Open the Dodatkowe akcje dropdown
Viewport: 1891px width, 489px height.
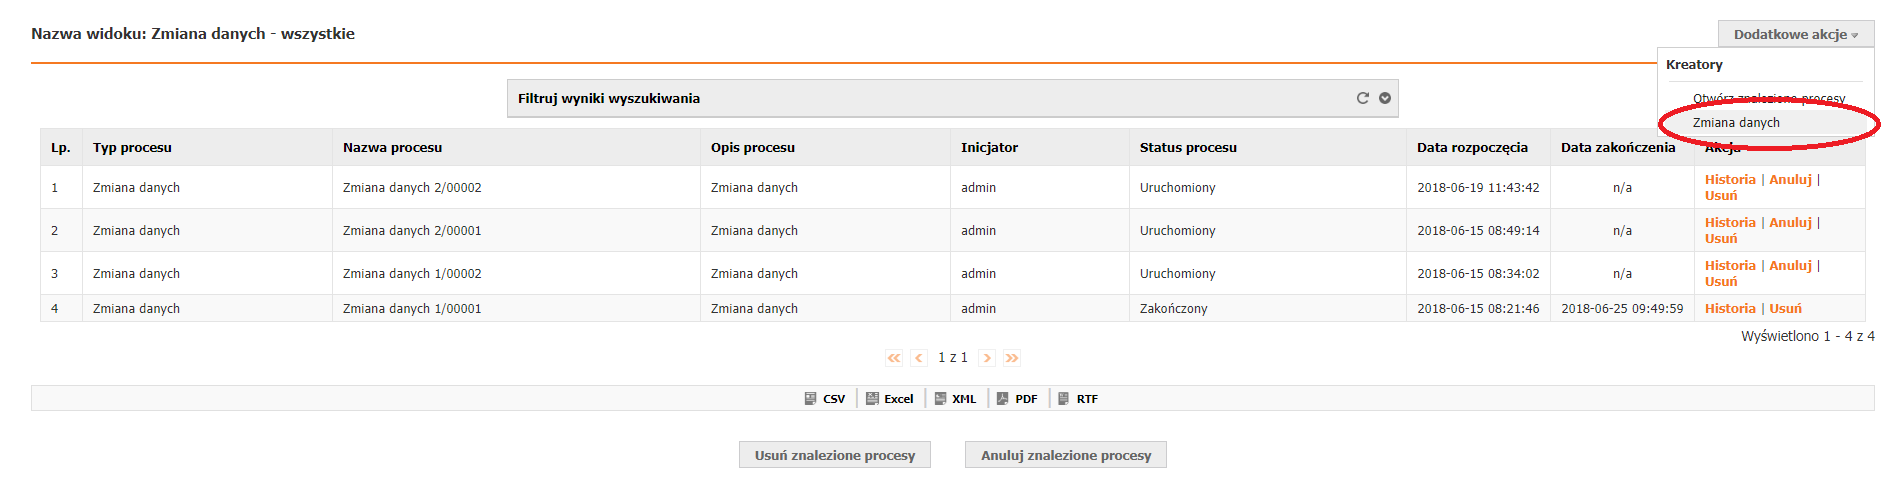click(x=1796, y=34)
